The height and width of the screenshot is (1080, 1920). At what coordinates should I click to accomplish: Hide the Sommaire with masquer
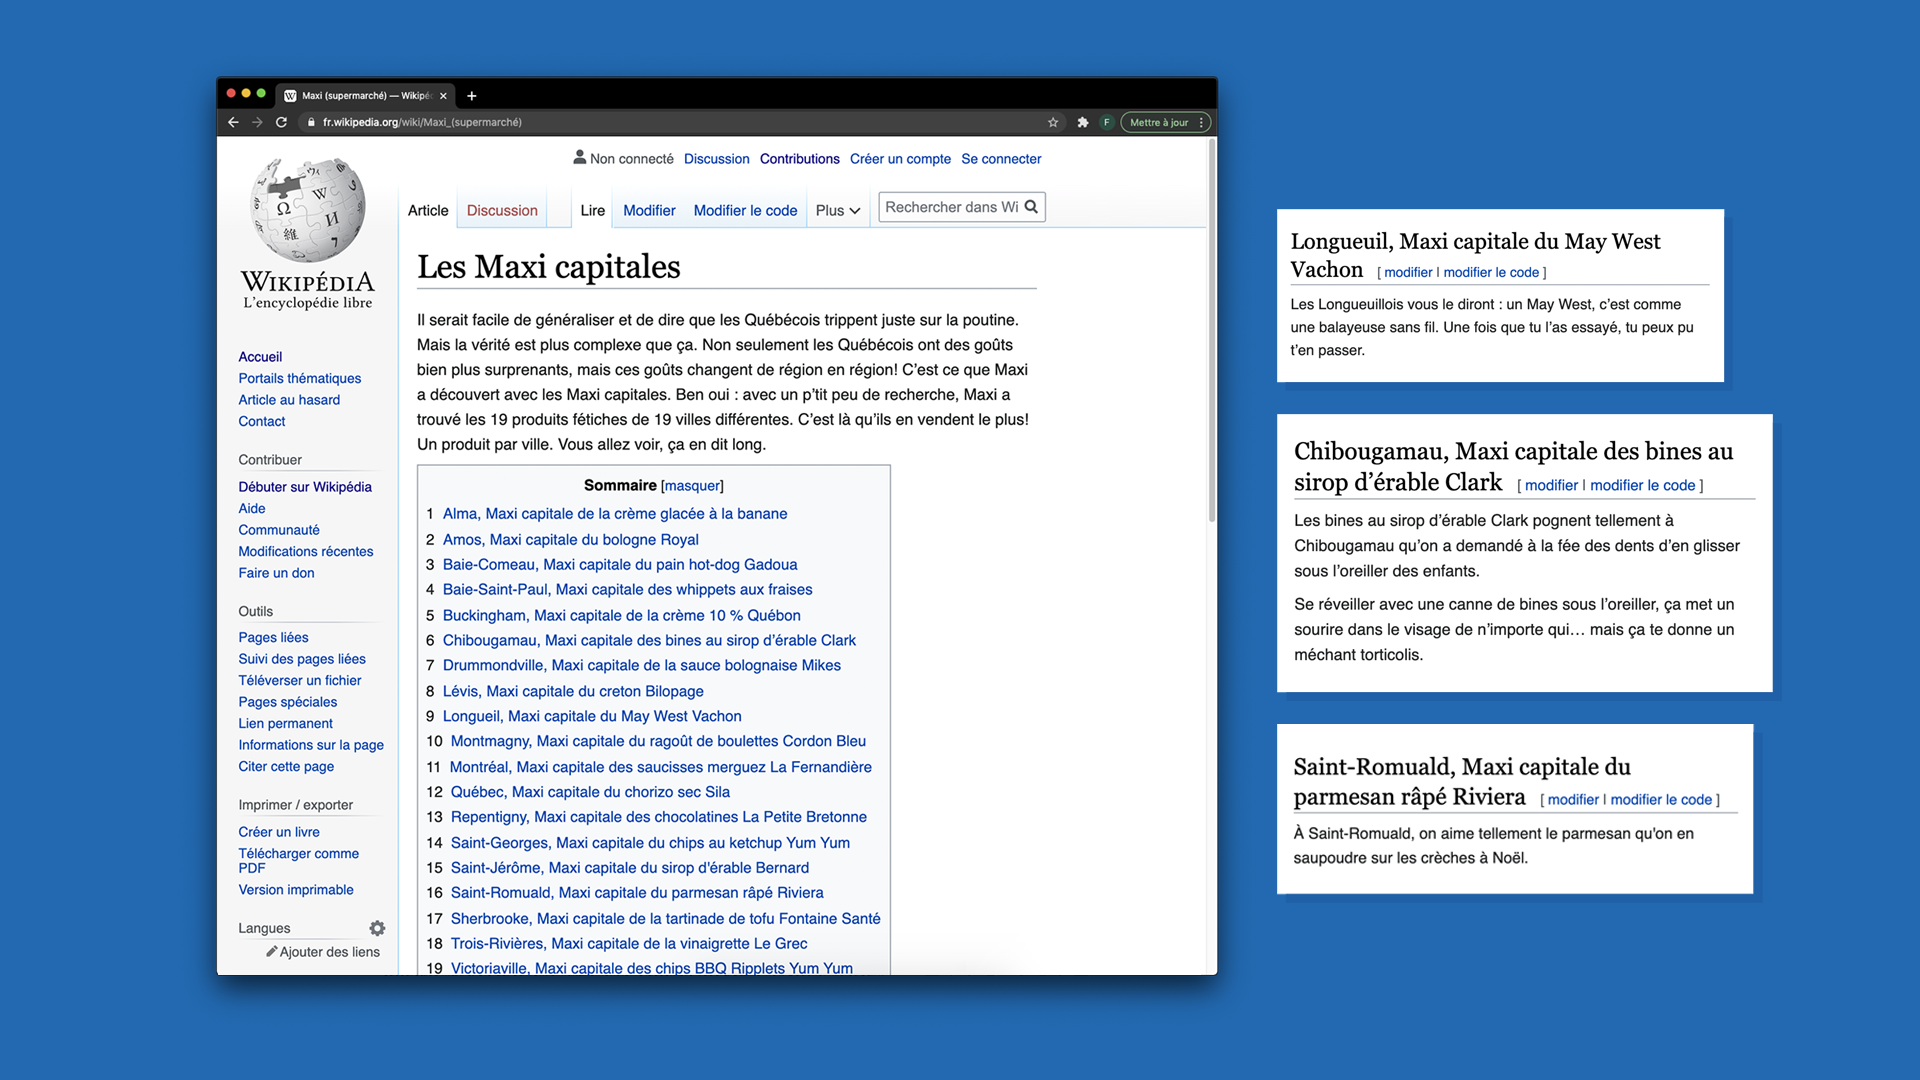pyautogui.click(x=692, y=486)
